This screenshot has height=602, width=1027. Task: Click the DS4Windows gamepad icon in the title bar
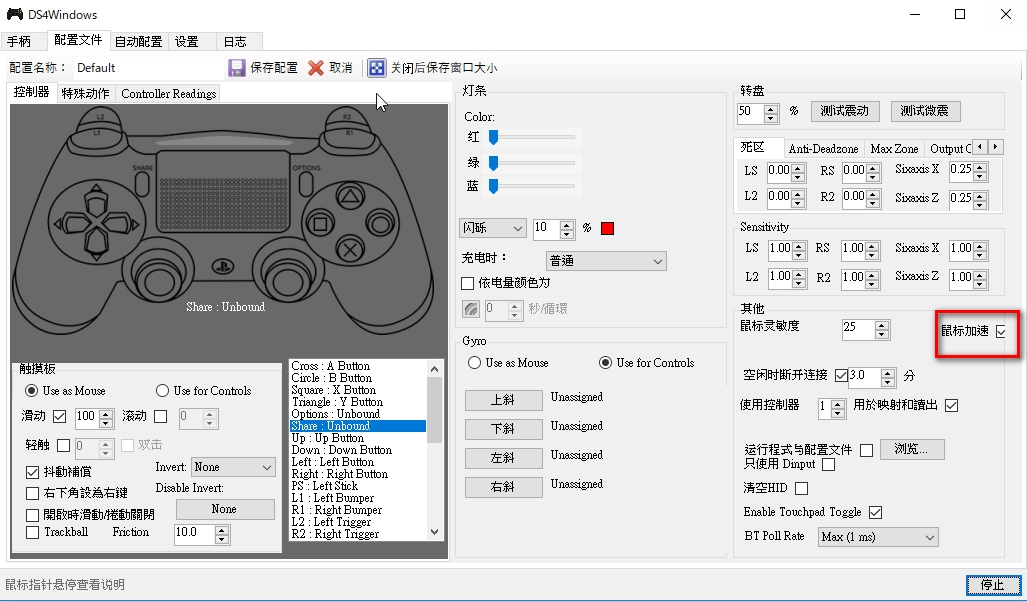[x=16, y=14]
